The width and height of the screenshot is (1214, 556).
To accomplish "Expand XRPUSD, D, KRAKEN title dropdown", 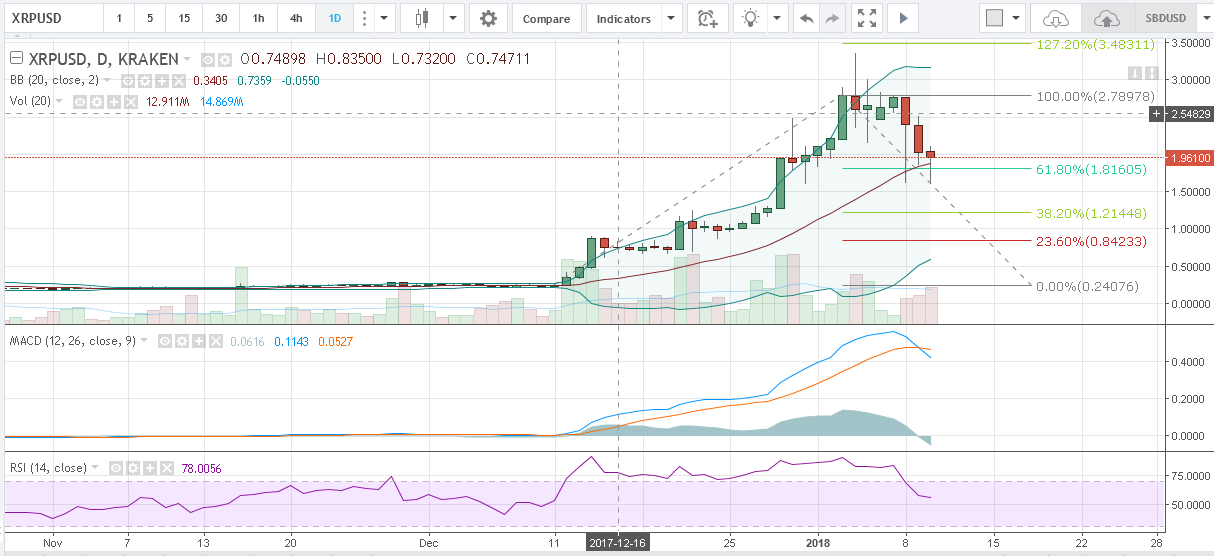I will [187, 58].
